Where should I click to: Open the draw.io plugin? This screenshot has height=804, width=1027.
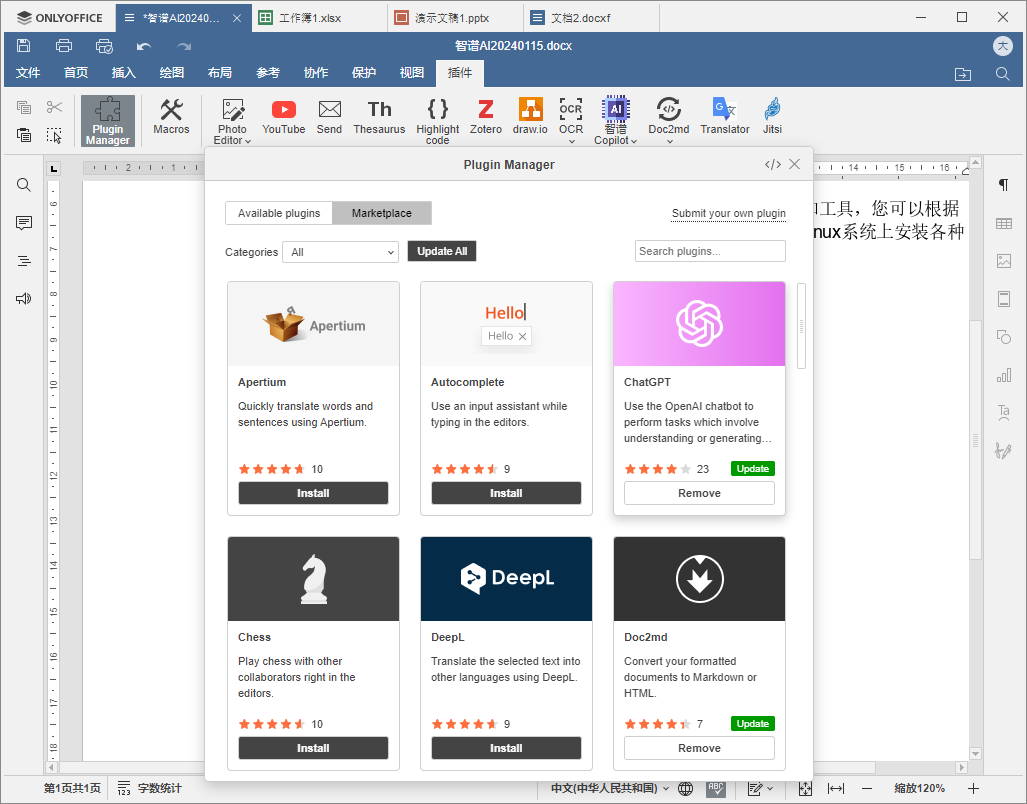coord(530,117)
